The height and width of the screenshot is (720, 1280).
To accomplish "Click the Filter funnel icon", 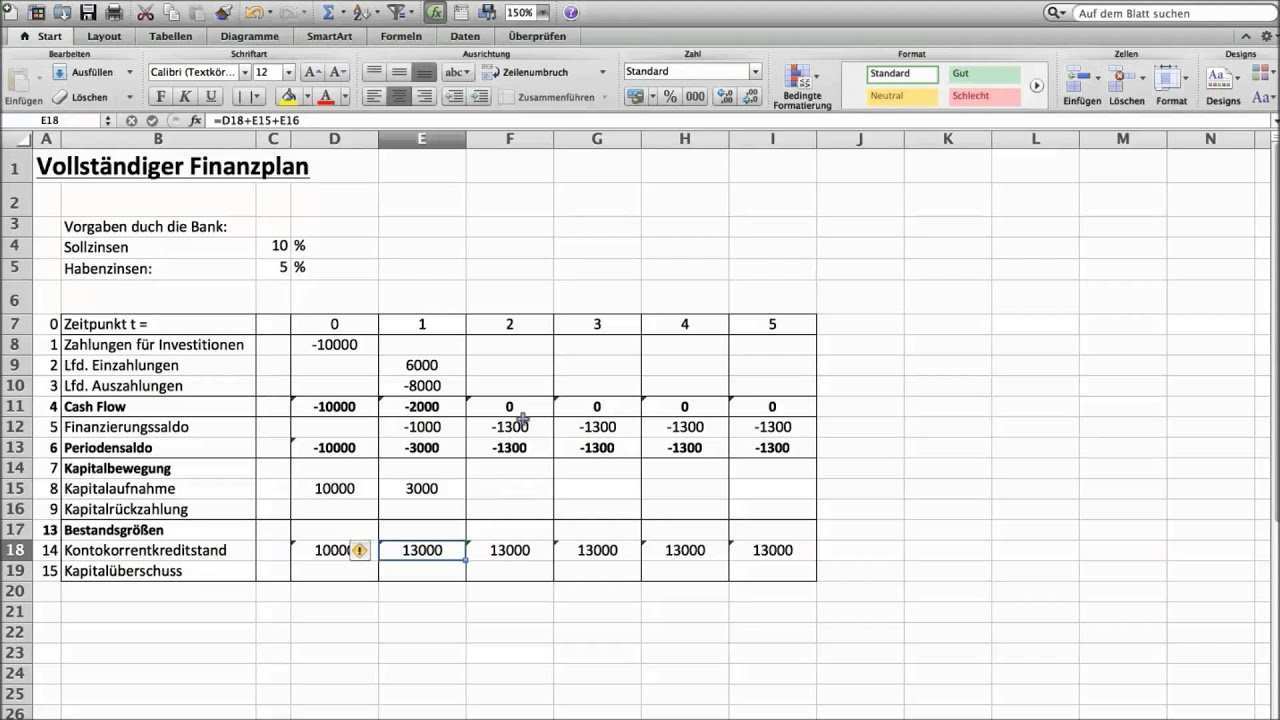I will pos(396,13).
